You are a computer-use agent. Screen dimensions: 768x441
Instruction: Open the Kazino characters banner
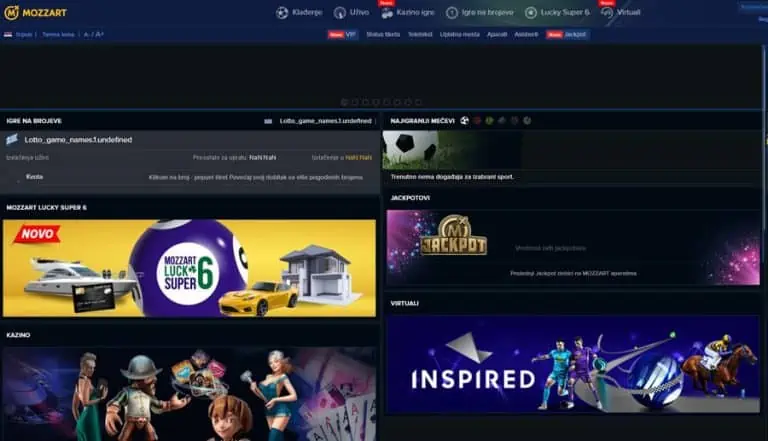click(x=189, y=394)
